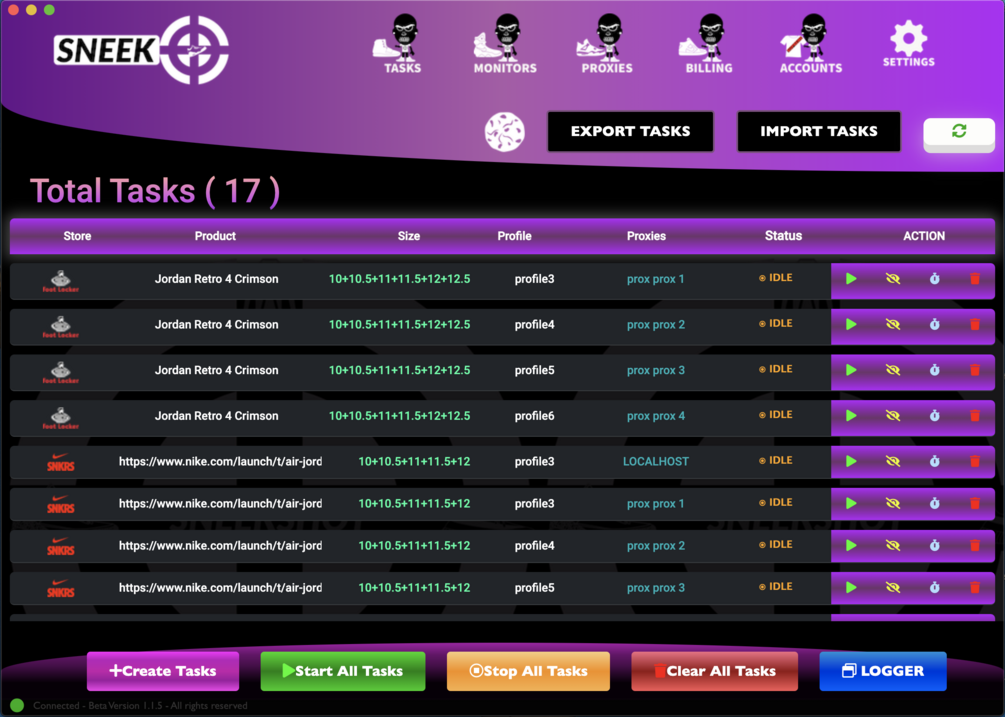Delete the SNKRS LOCALHOST task
1005x717 pixels.
975,461
